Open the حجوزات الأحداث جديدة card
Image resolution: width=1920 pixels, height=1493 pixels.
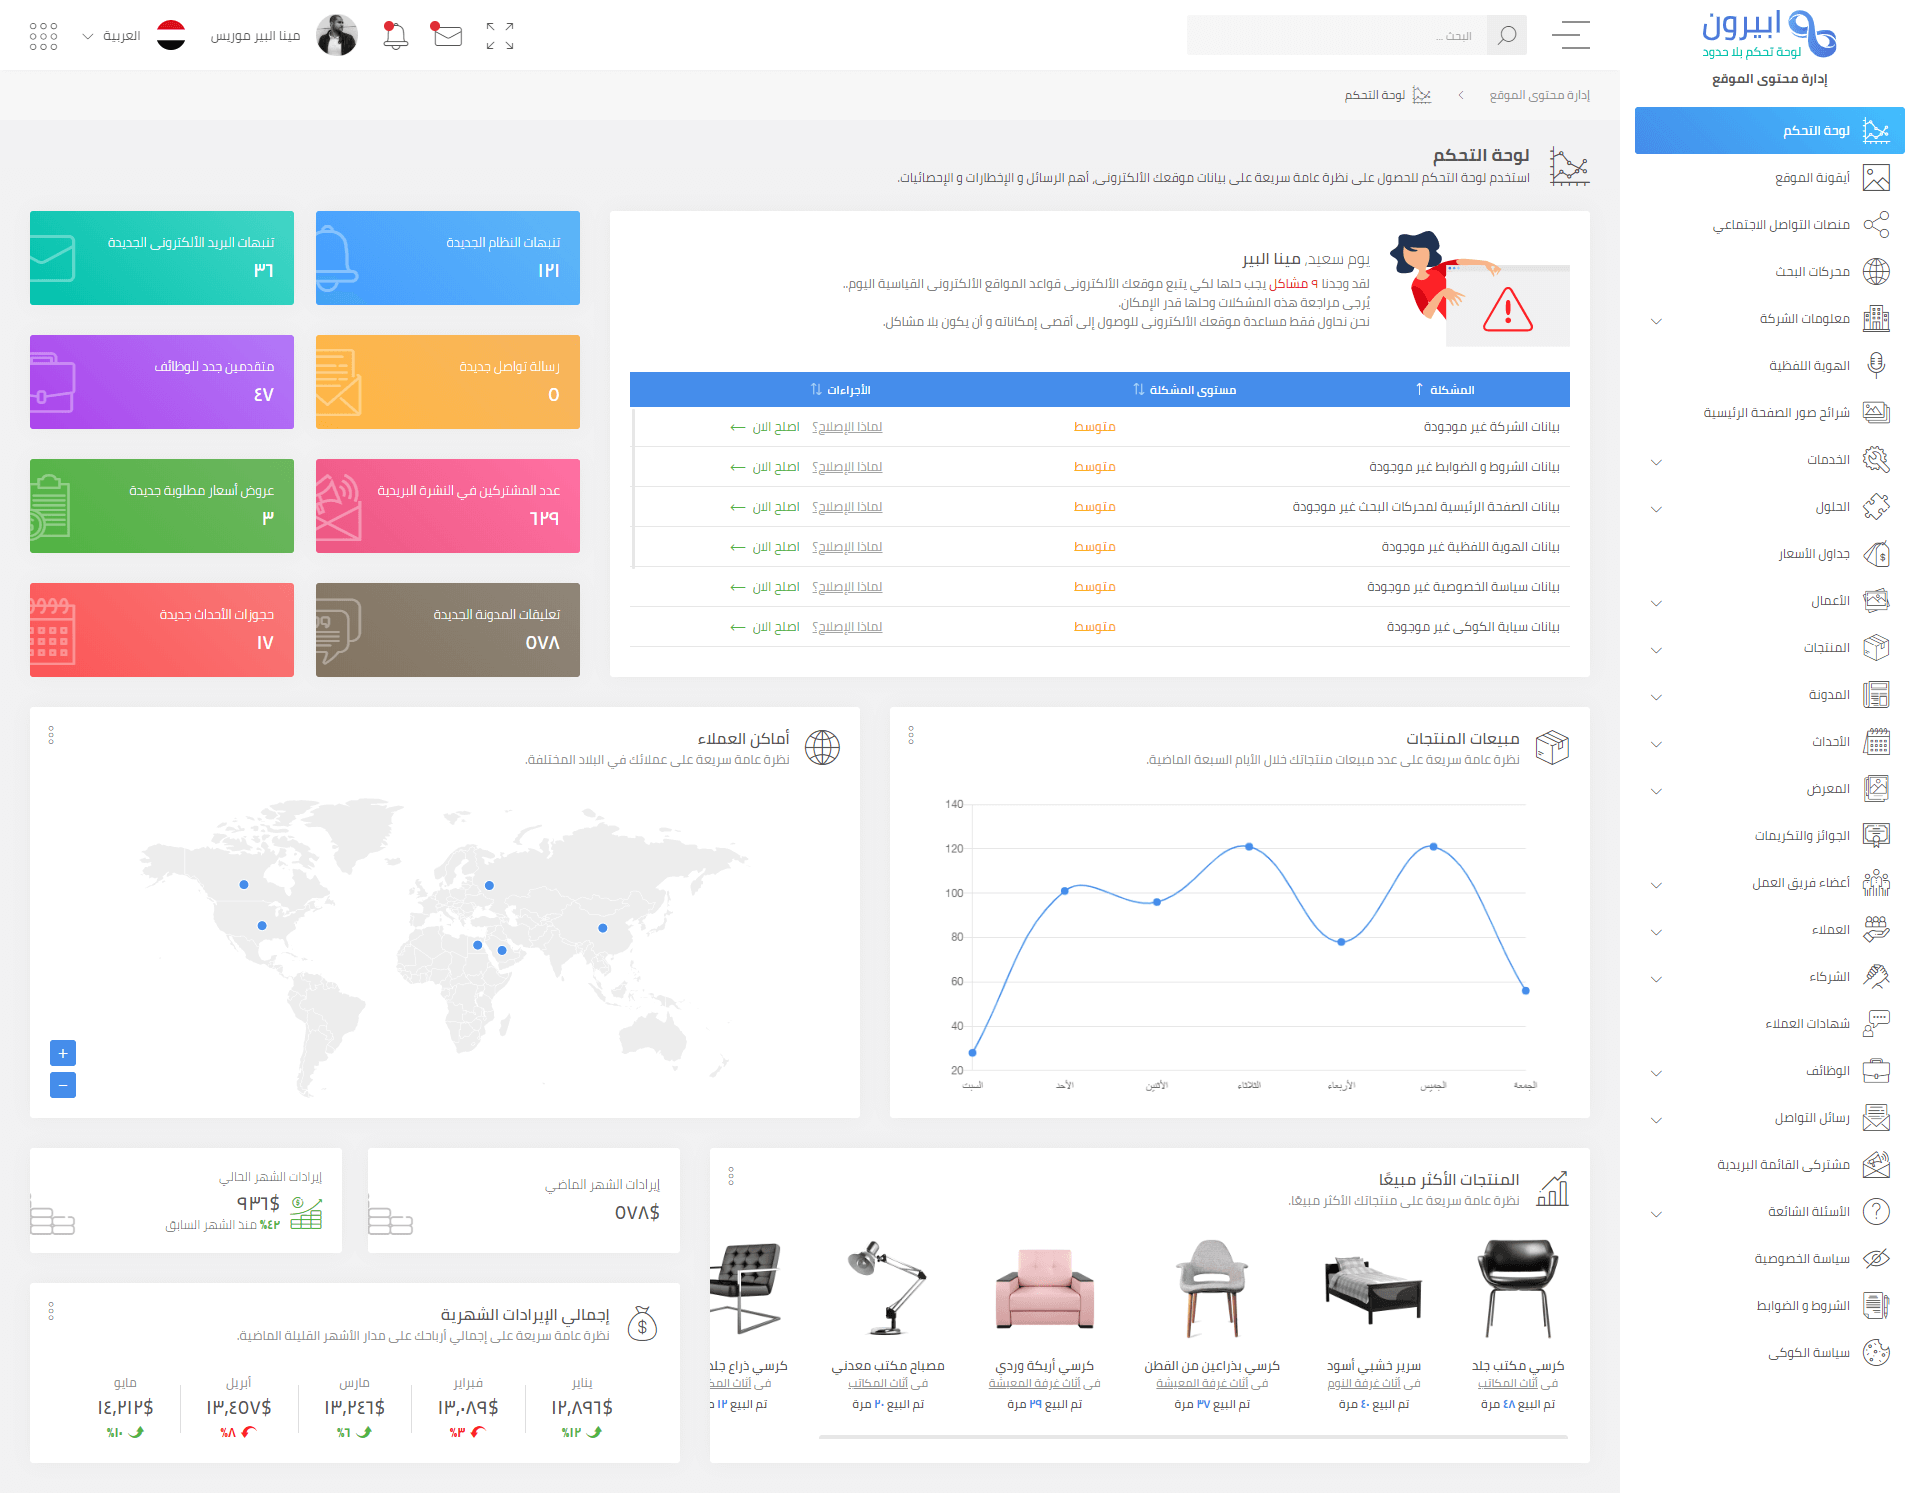pyautogui.click(x=162, y=630)
